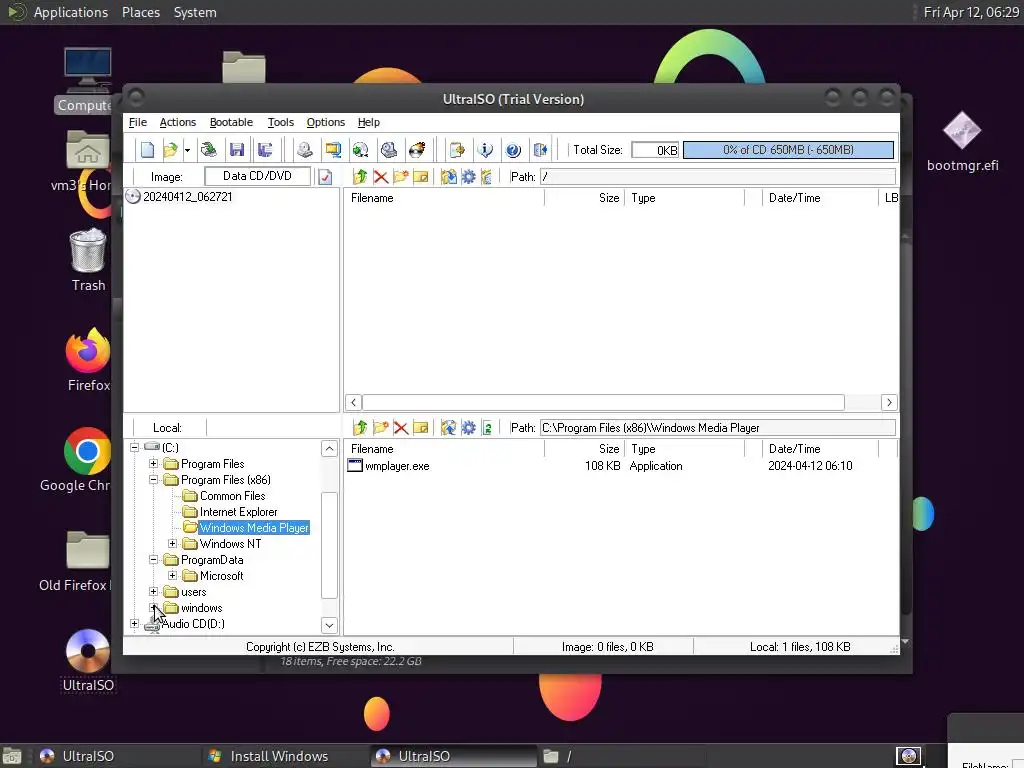Click the Compress ISO toolbar icon
This screenshot has width=1024, height=768.
(333, 150)
